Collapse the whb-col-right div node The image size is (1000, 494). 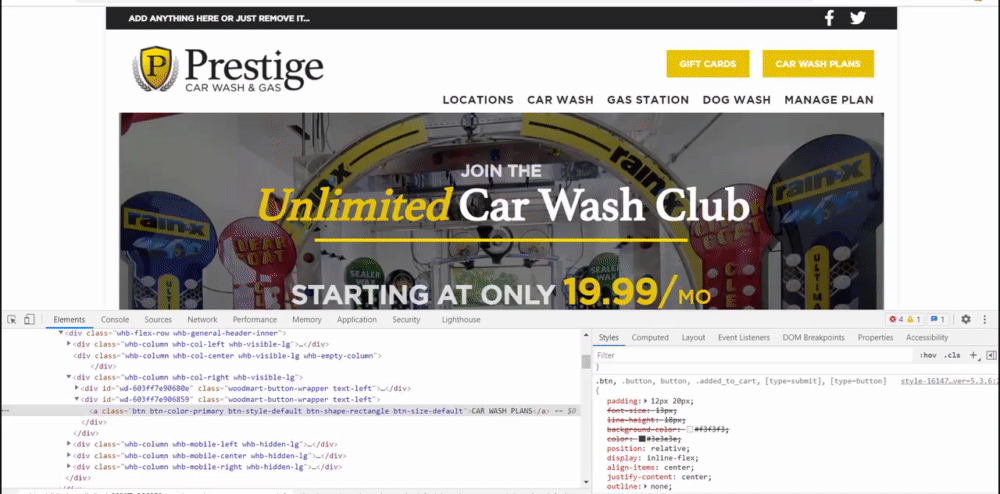[70, 377]
